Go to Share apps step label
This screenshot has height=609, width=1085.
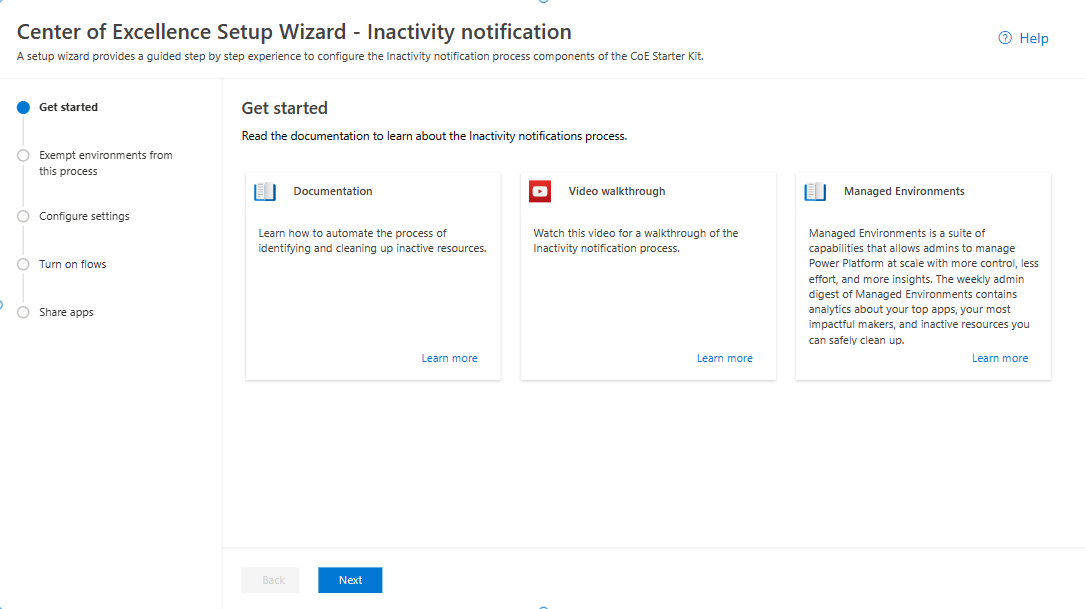point(66,312)
